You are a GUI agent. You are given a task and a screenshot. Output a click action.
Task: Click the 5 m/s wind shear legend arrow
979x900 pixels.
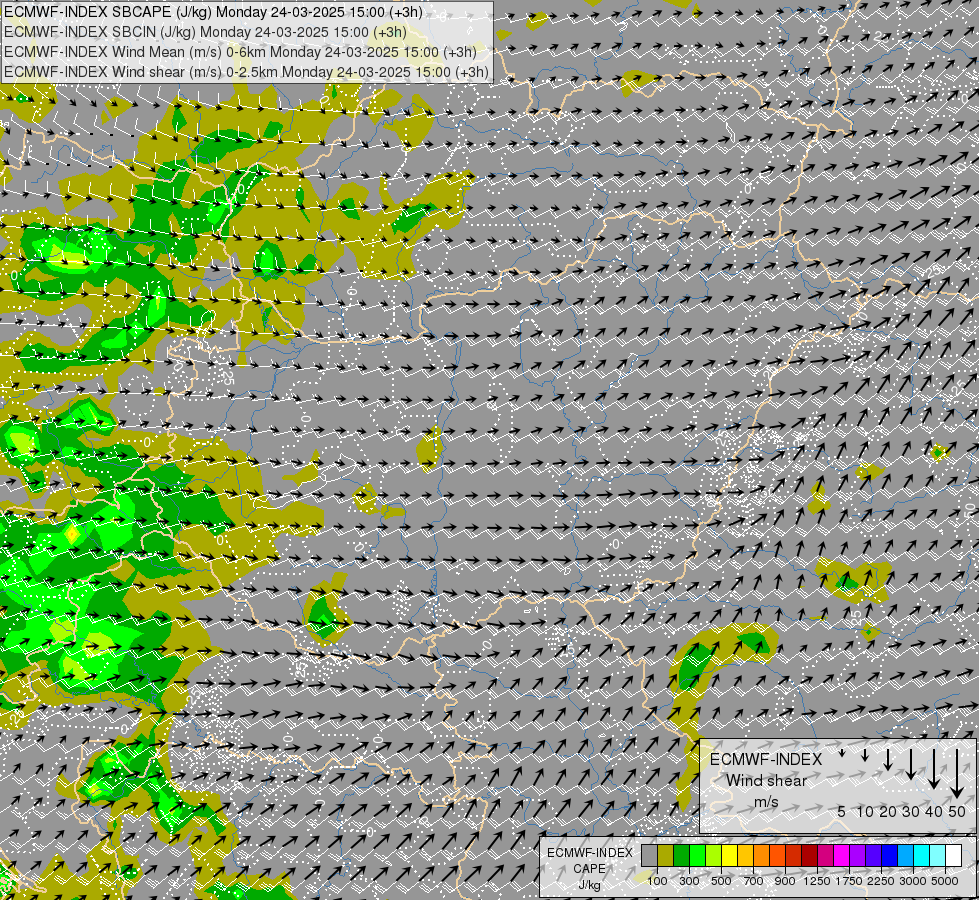coord(842,753)
